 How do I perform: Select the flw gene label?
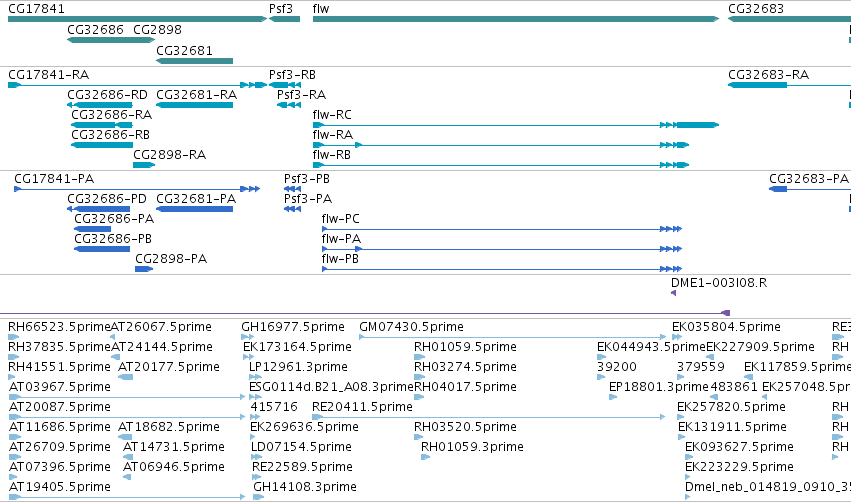click(x=321, y=9)
